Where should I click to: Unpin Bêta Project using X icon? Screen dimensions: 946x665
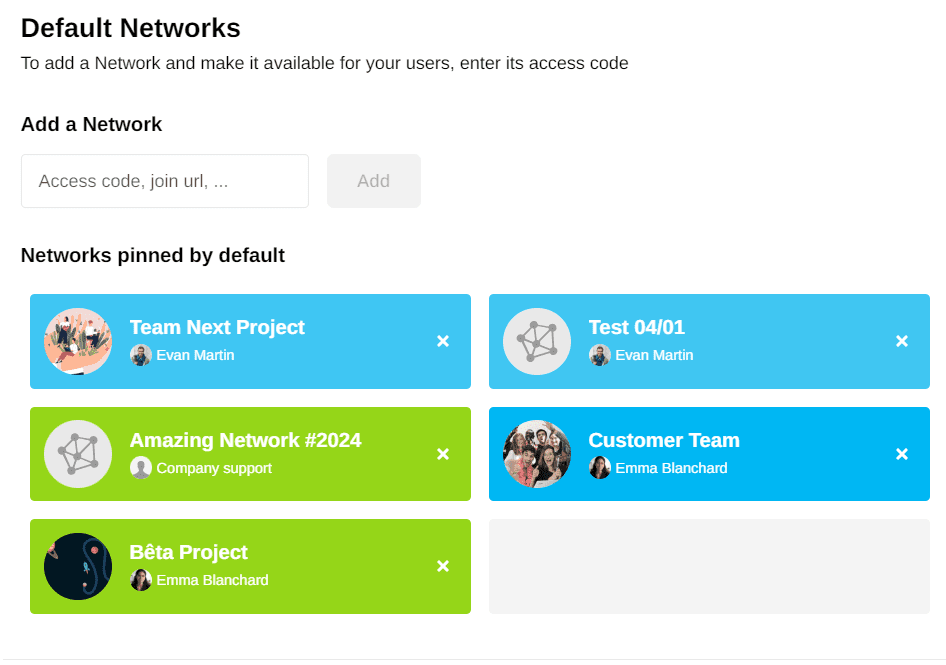[443, 566]
